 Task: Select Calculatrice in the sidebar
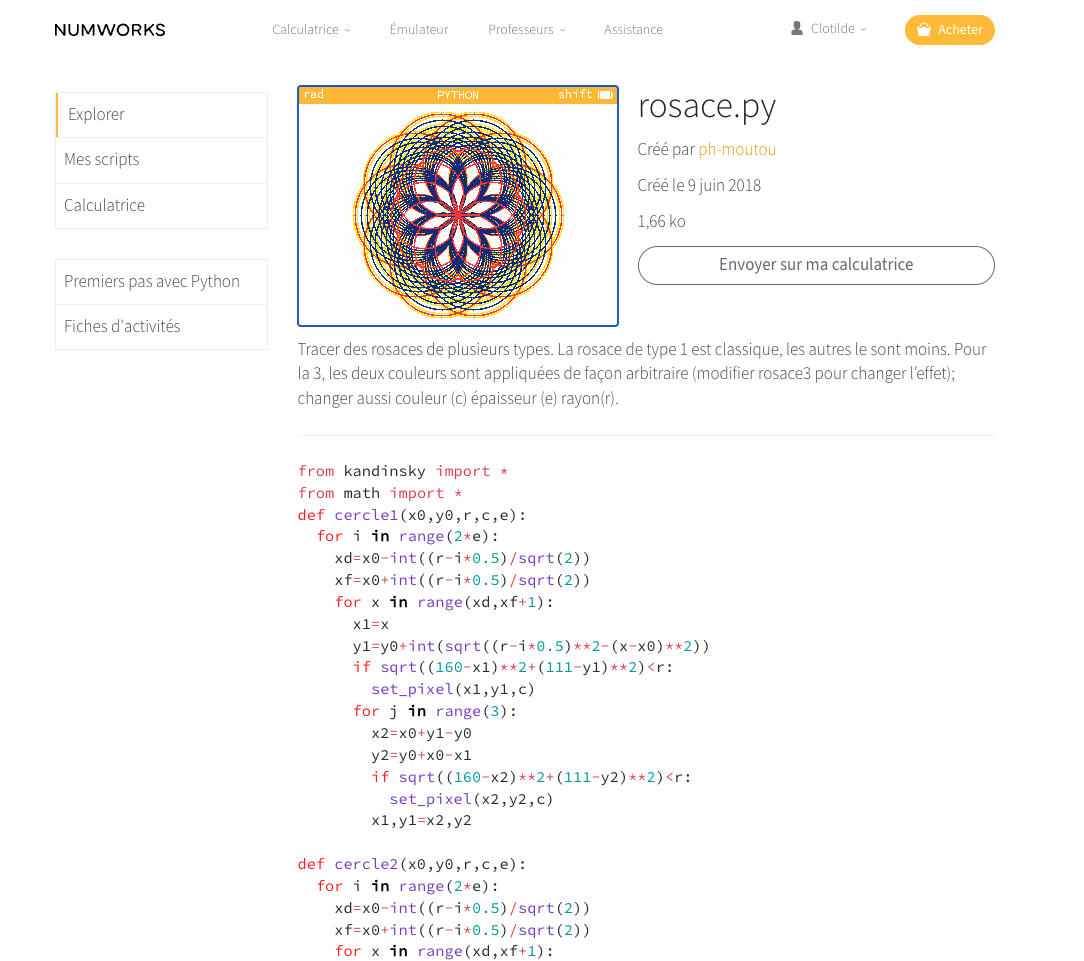(x=162, y=205)
